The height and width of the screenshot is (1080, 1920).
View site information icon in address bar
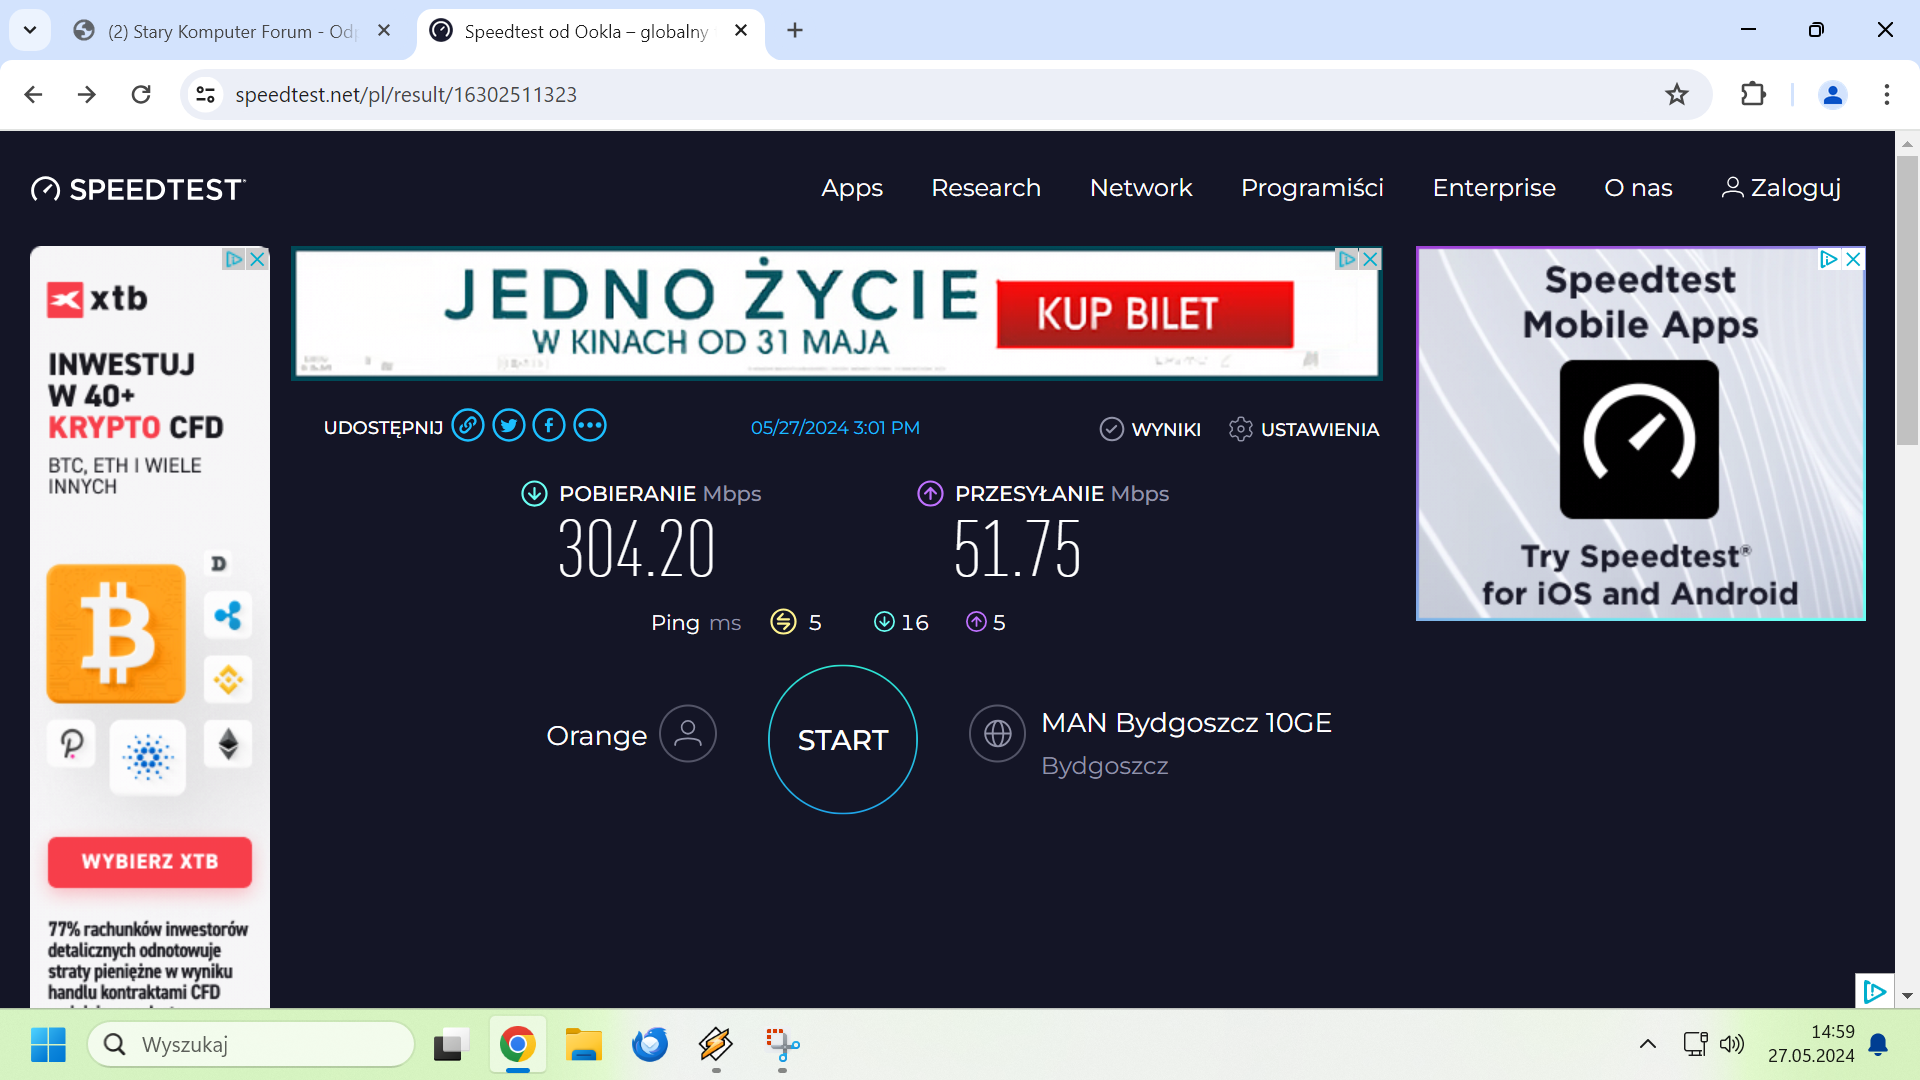[205, 94]
